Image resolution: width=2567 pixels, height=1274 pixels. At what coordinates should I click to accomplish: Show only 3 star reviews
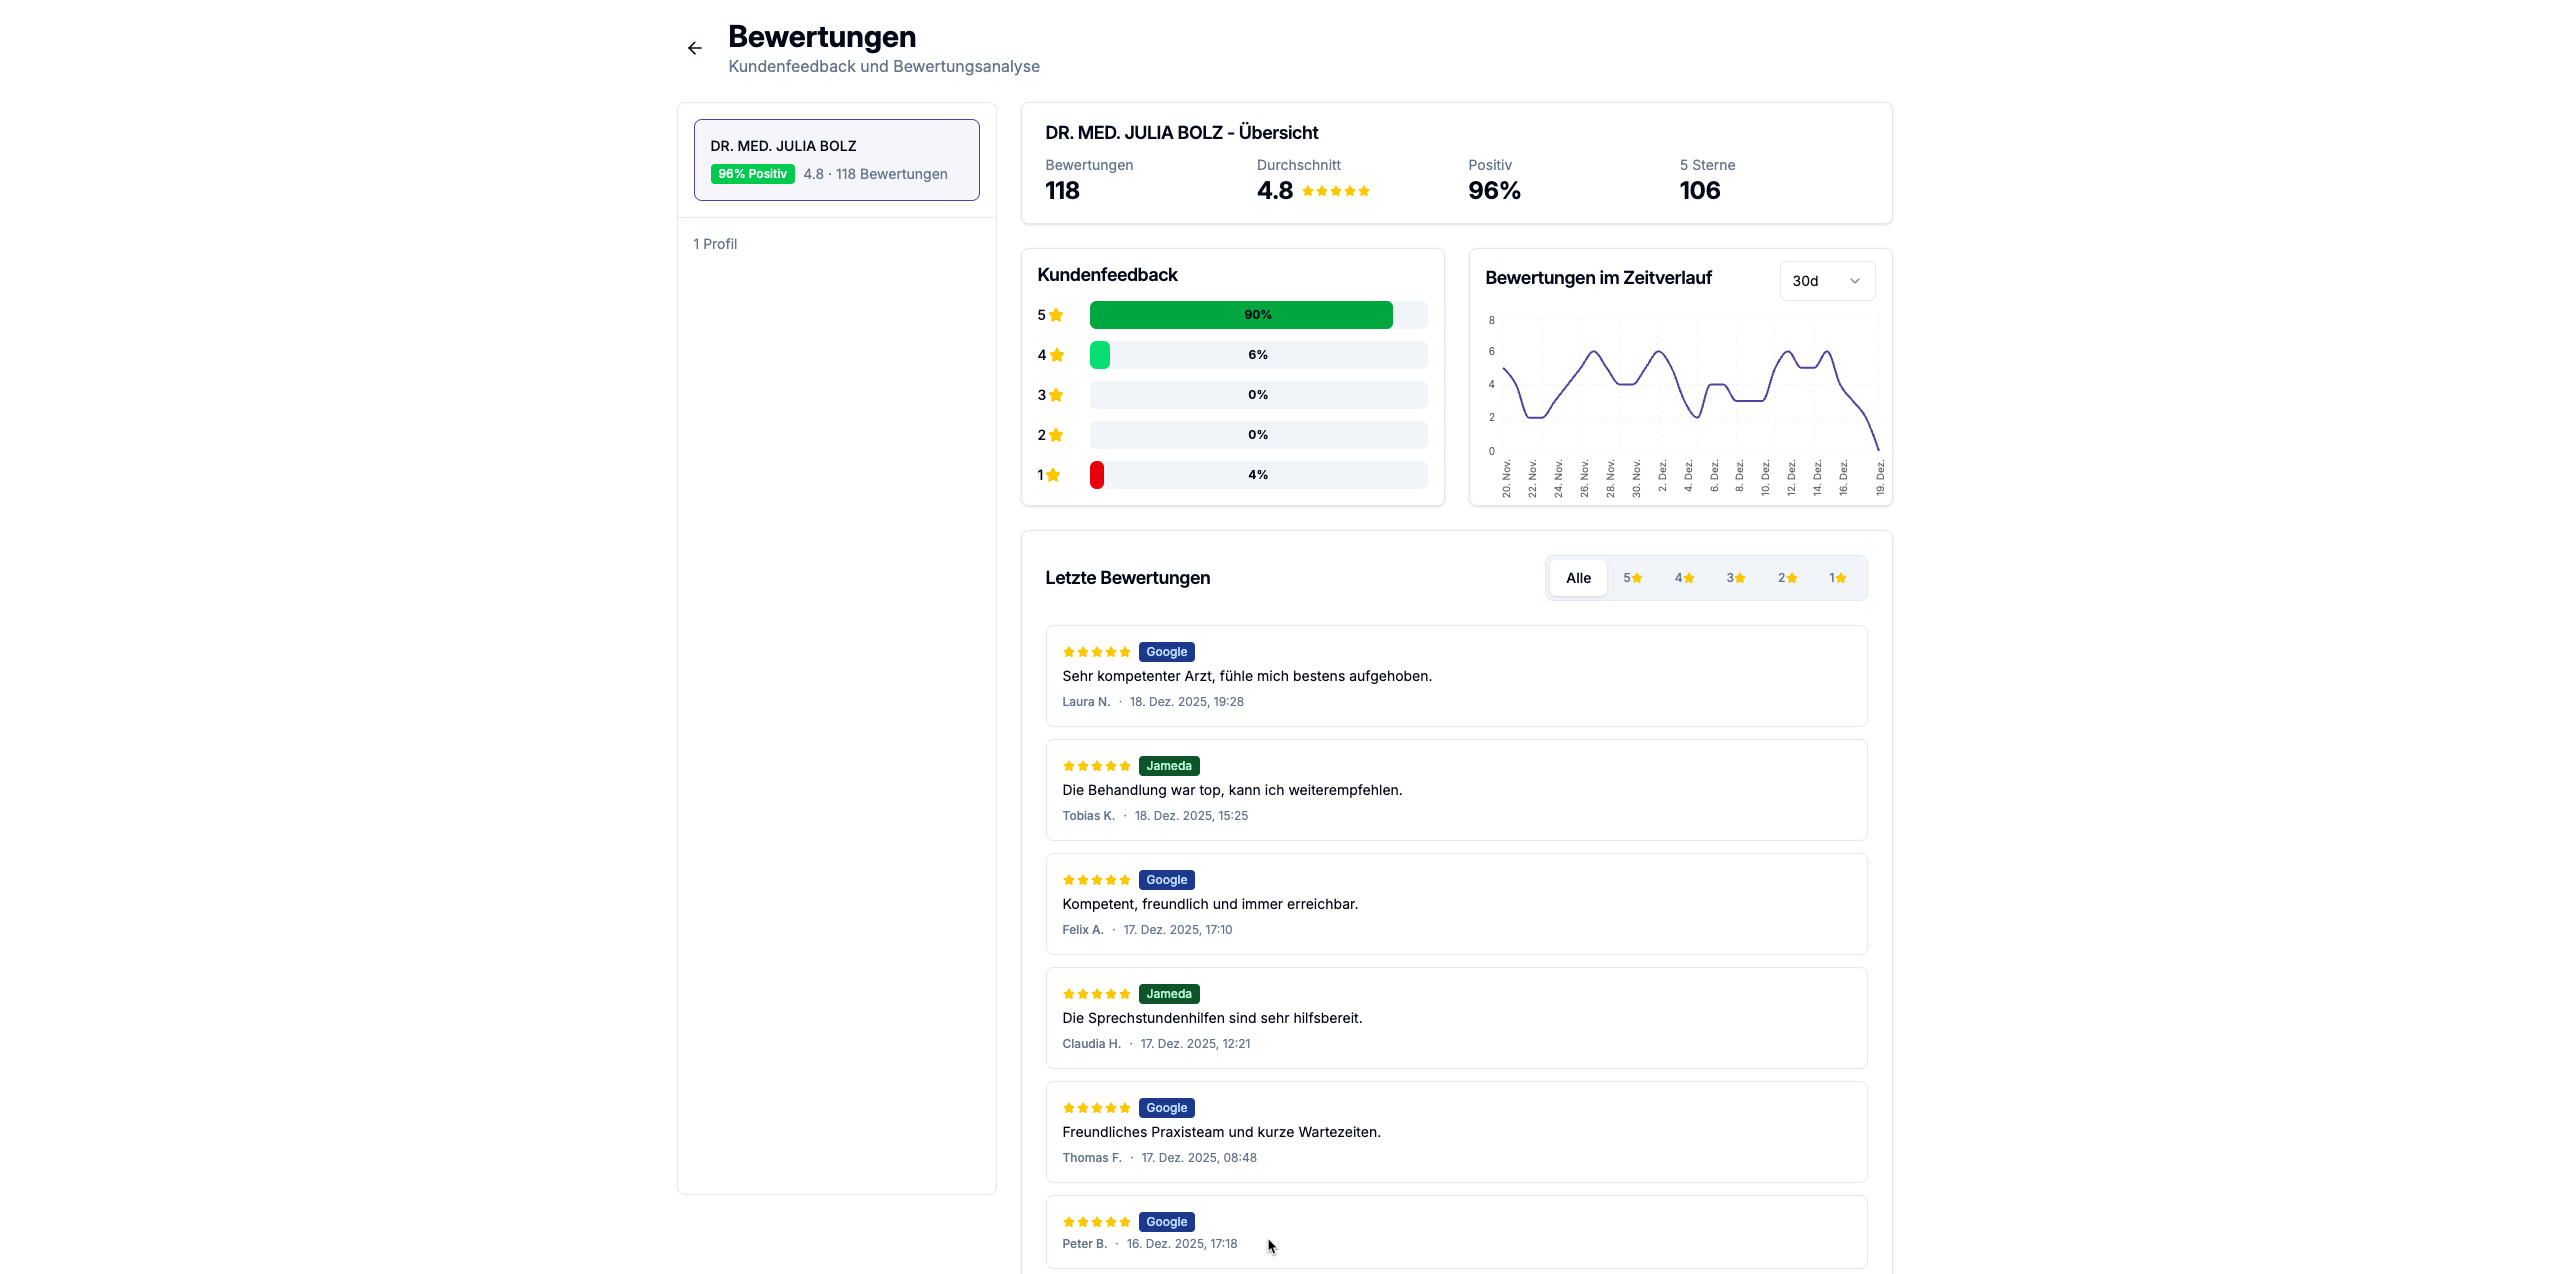click(1735, 578)
